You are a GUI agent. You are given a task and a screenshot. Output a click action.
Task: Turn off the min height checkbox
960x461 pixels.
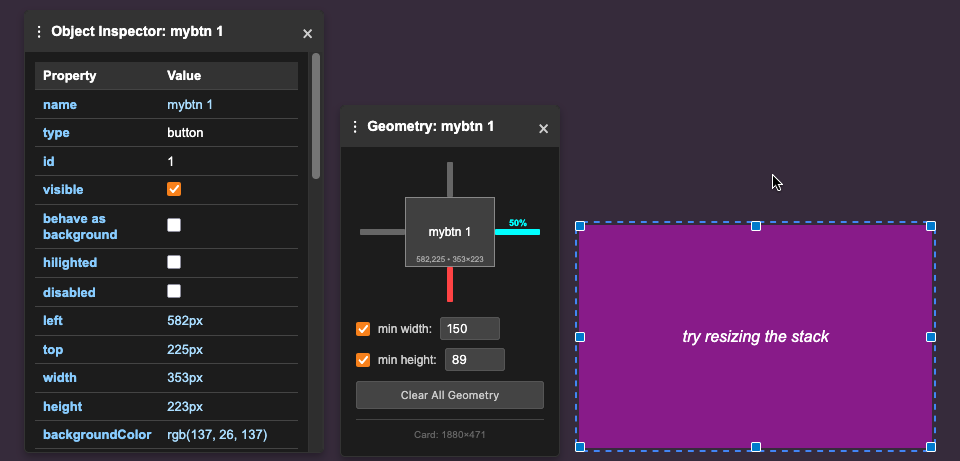363,360
